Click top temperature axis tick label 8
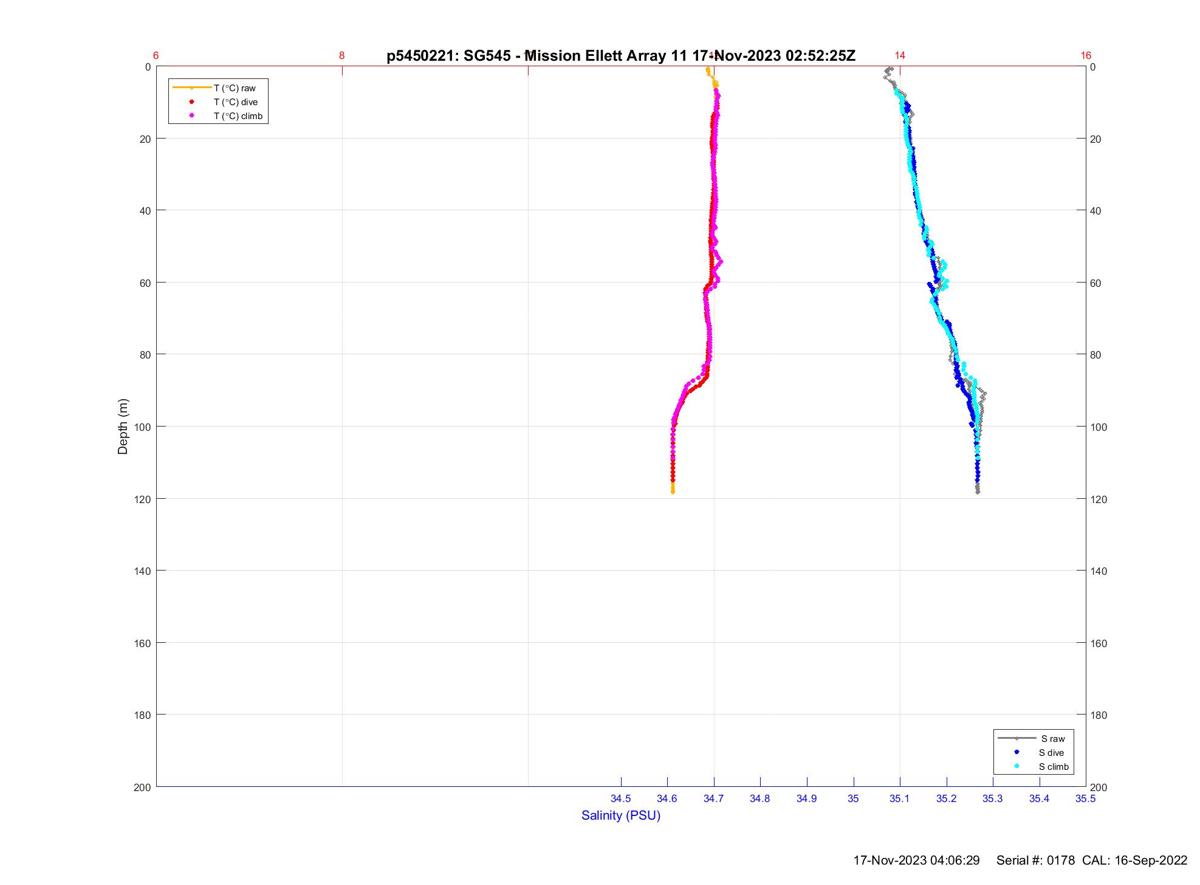Viewport: 1200px width, 885px height. [342, 56]
